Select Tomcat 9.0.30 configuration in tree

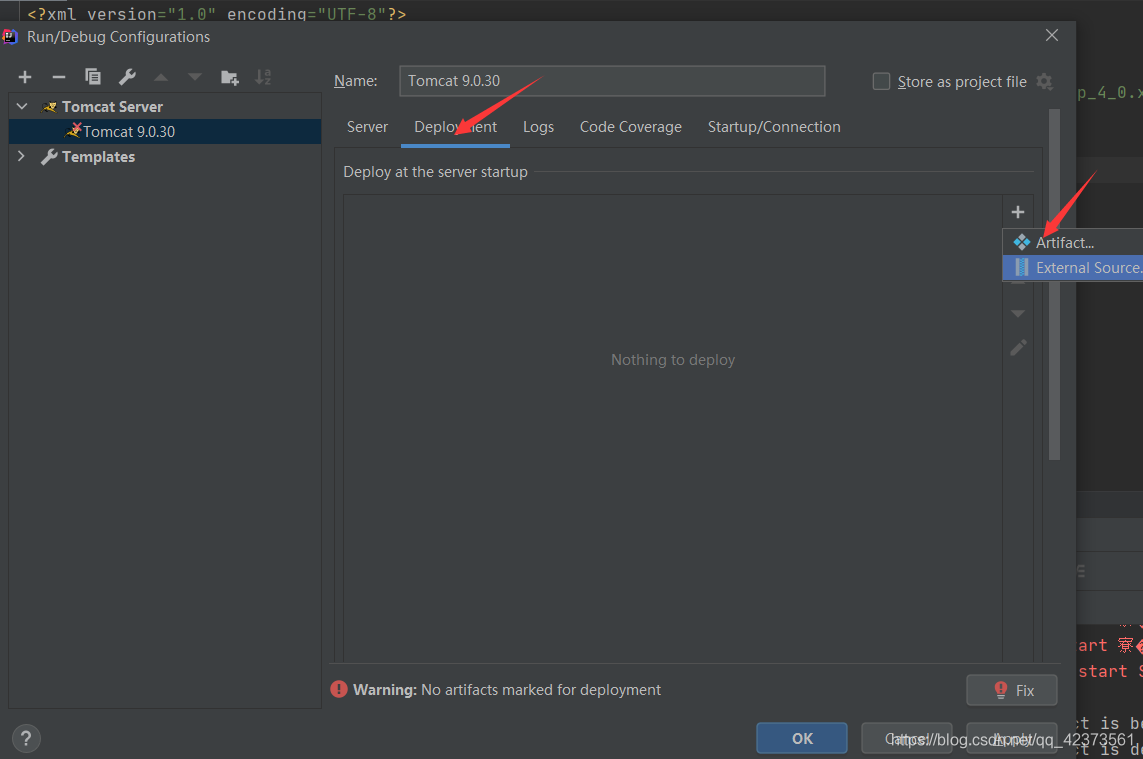point(165,131)
